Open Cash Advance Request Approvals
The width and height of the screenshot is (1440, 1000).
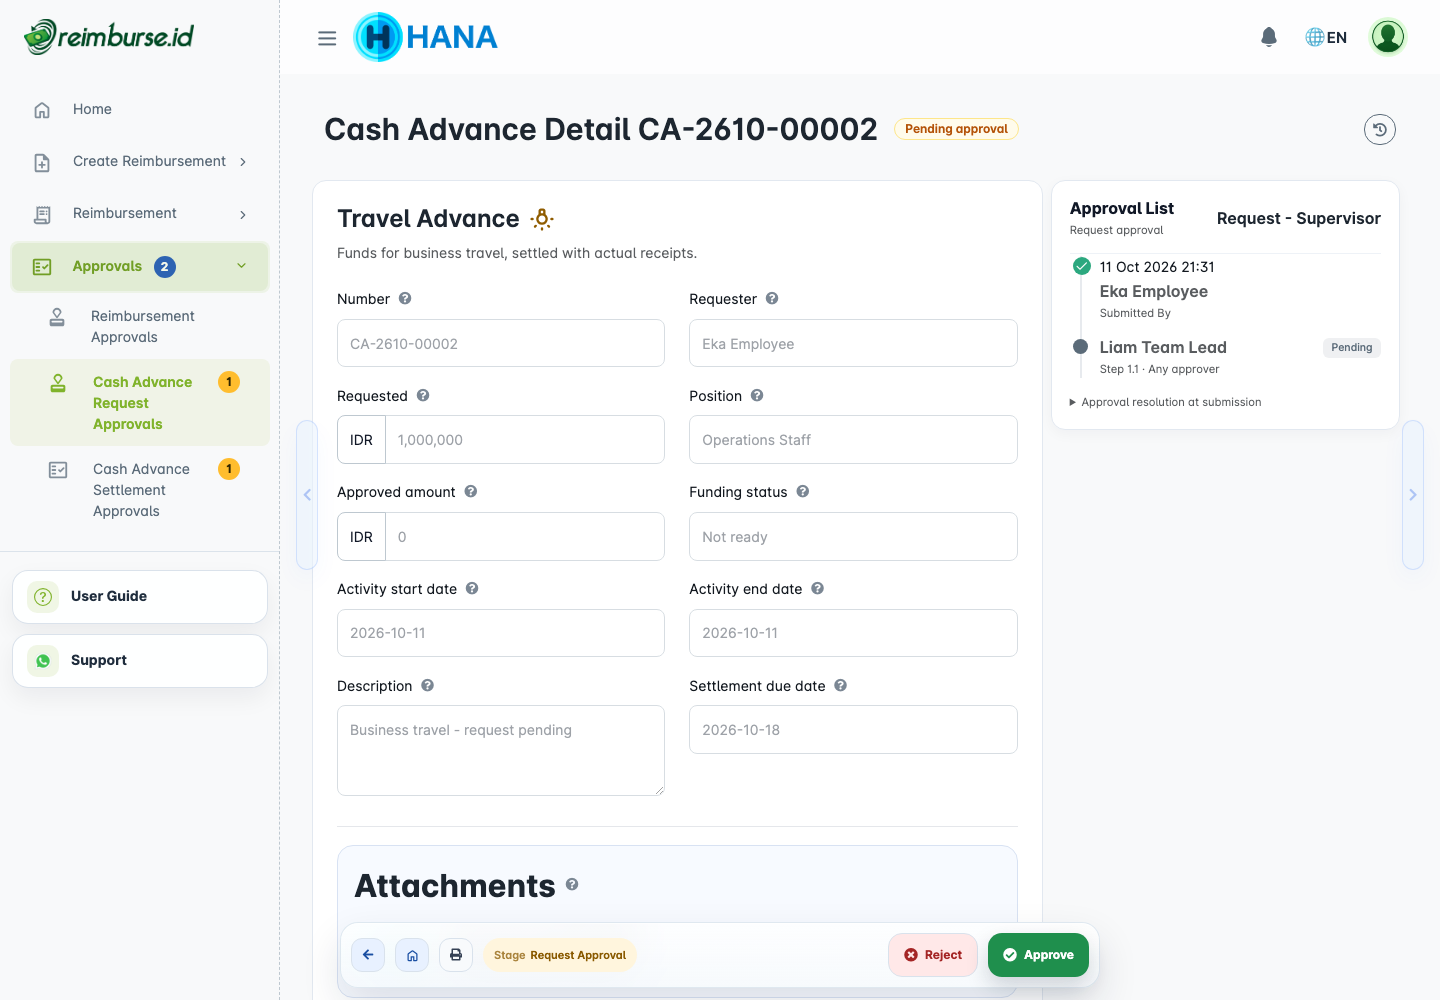[140, 403]
